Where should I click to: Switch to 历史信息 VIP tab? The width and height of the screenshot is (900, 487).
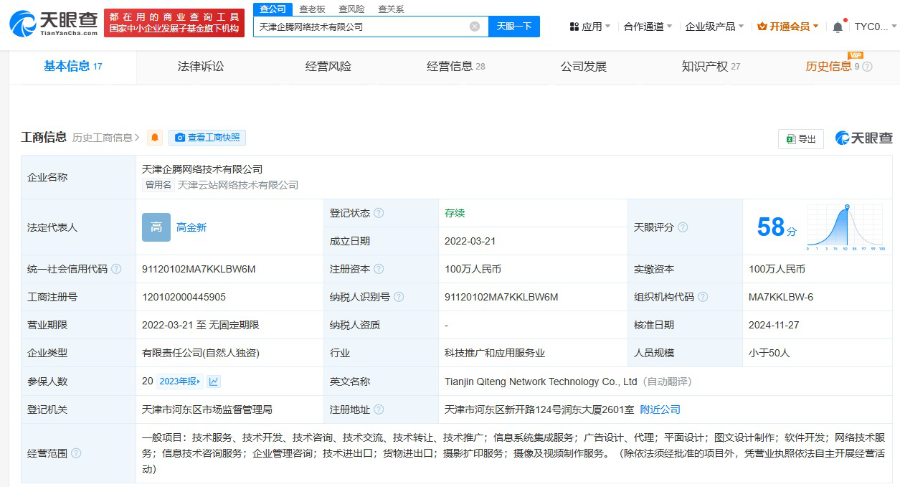[x=832, y=67]
